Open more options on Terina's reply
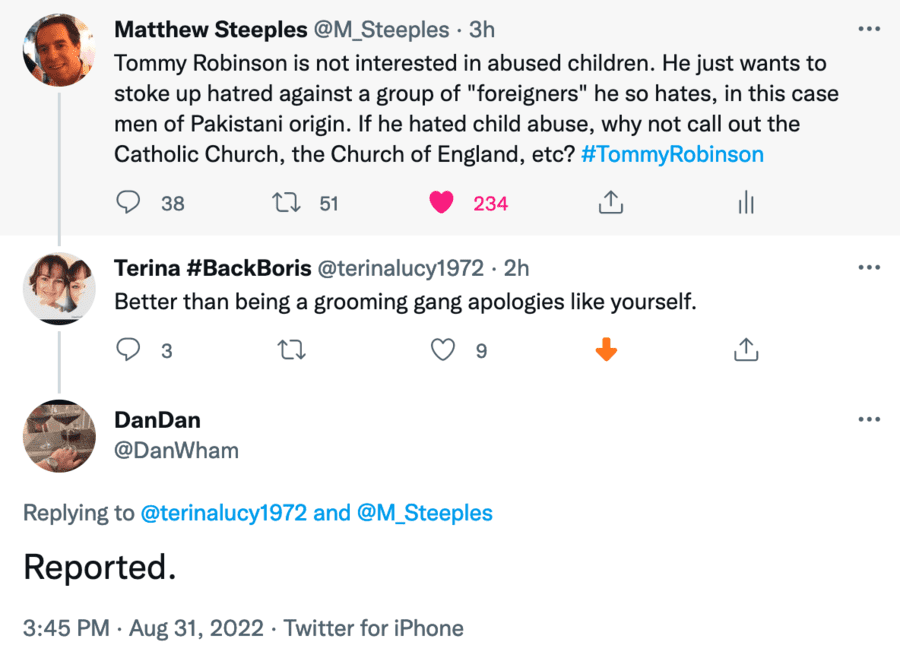Image resolution: width=900 pixels, height=661 pixels. tap(869, 268)
